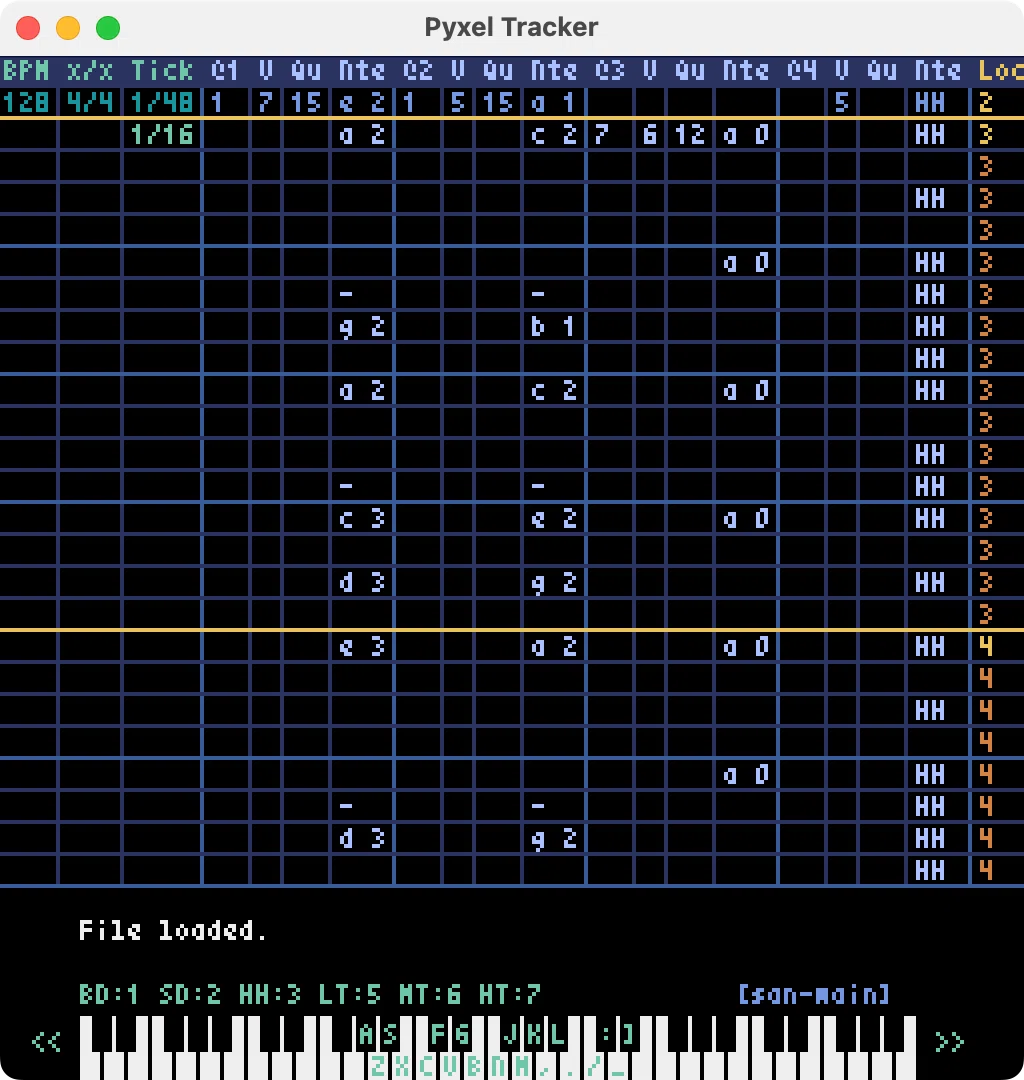Click the Tick column header

pyautogui.click(x=162, y=70)
